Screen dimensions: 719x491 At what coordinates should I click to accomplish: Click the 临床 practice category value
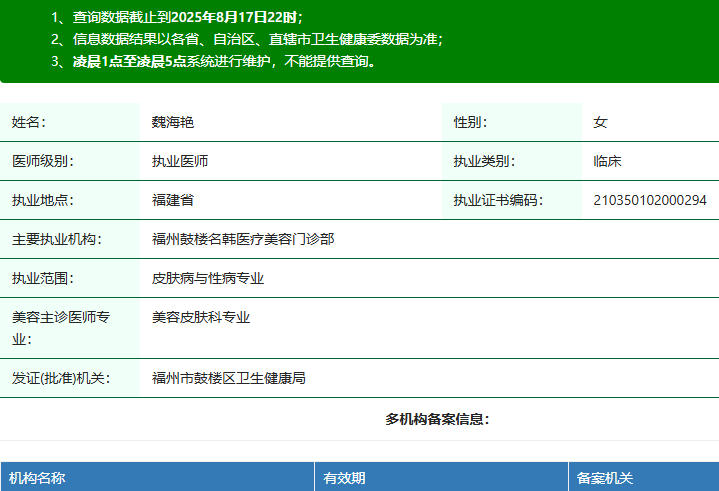pyautogui.click(x=608, y=161)
